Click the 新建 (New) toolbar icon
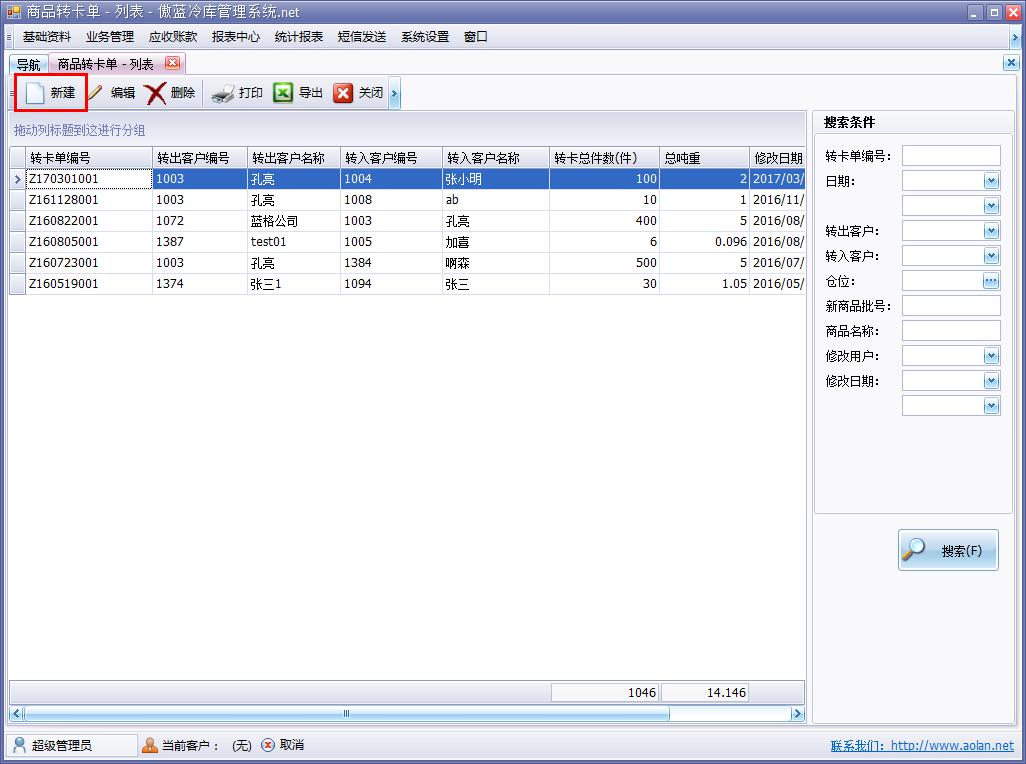Viewport: 1026px width, 764px height. (36, 93)
